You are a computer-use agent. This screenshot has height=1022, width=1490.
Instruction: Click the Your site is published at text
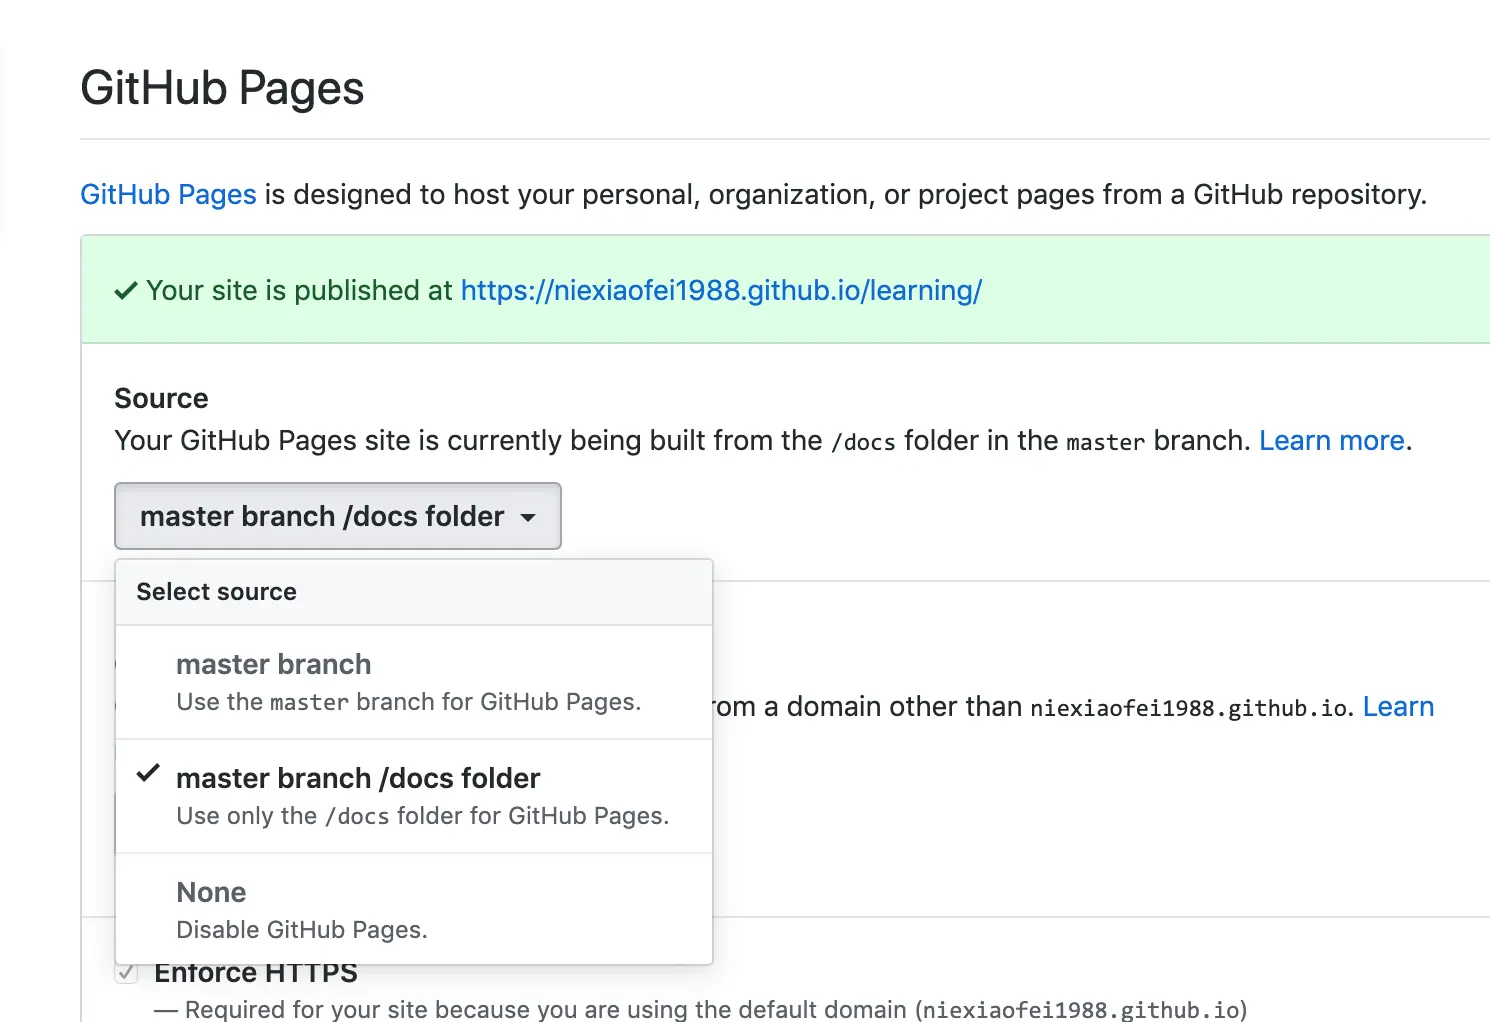pos(300,290)
